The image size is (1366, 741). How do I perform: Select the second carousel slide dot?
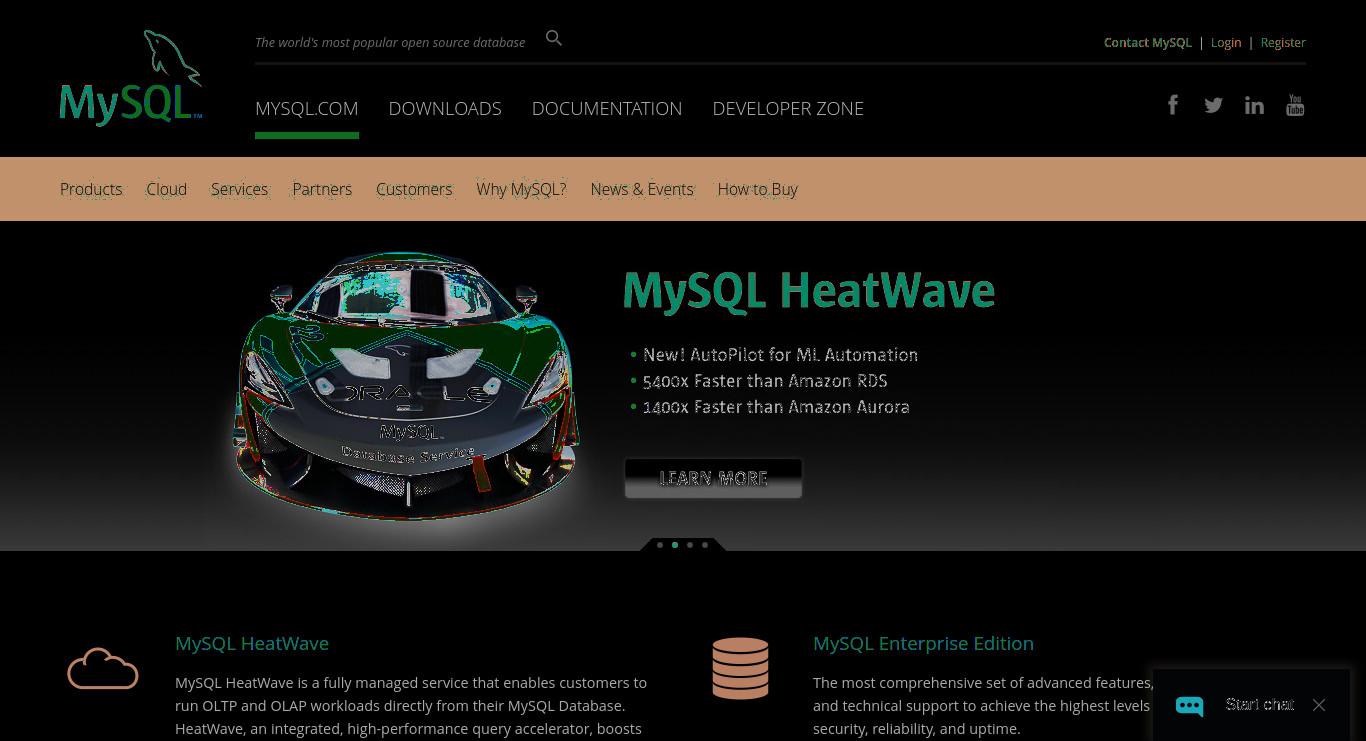pyautogui.click(x=675, y=545)
